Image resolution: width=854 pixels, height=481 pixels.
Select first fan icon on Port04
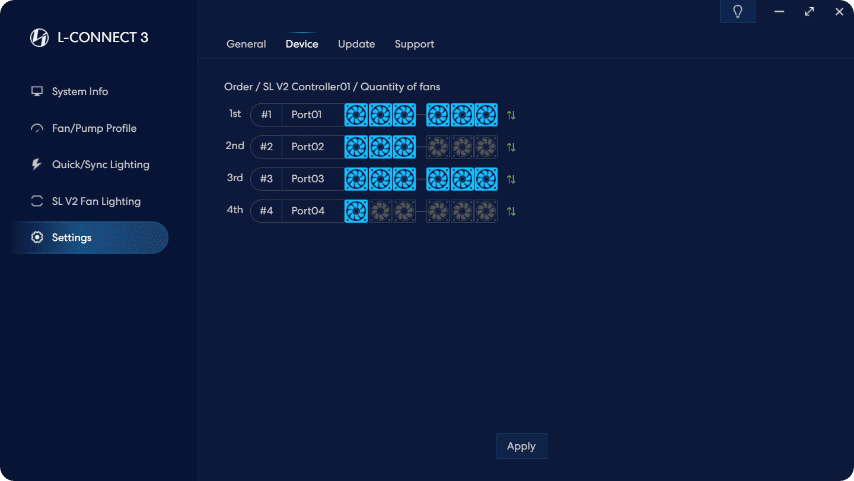coord(356,211)
